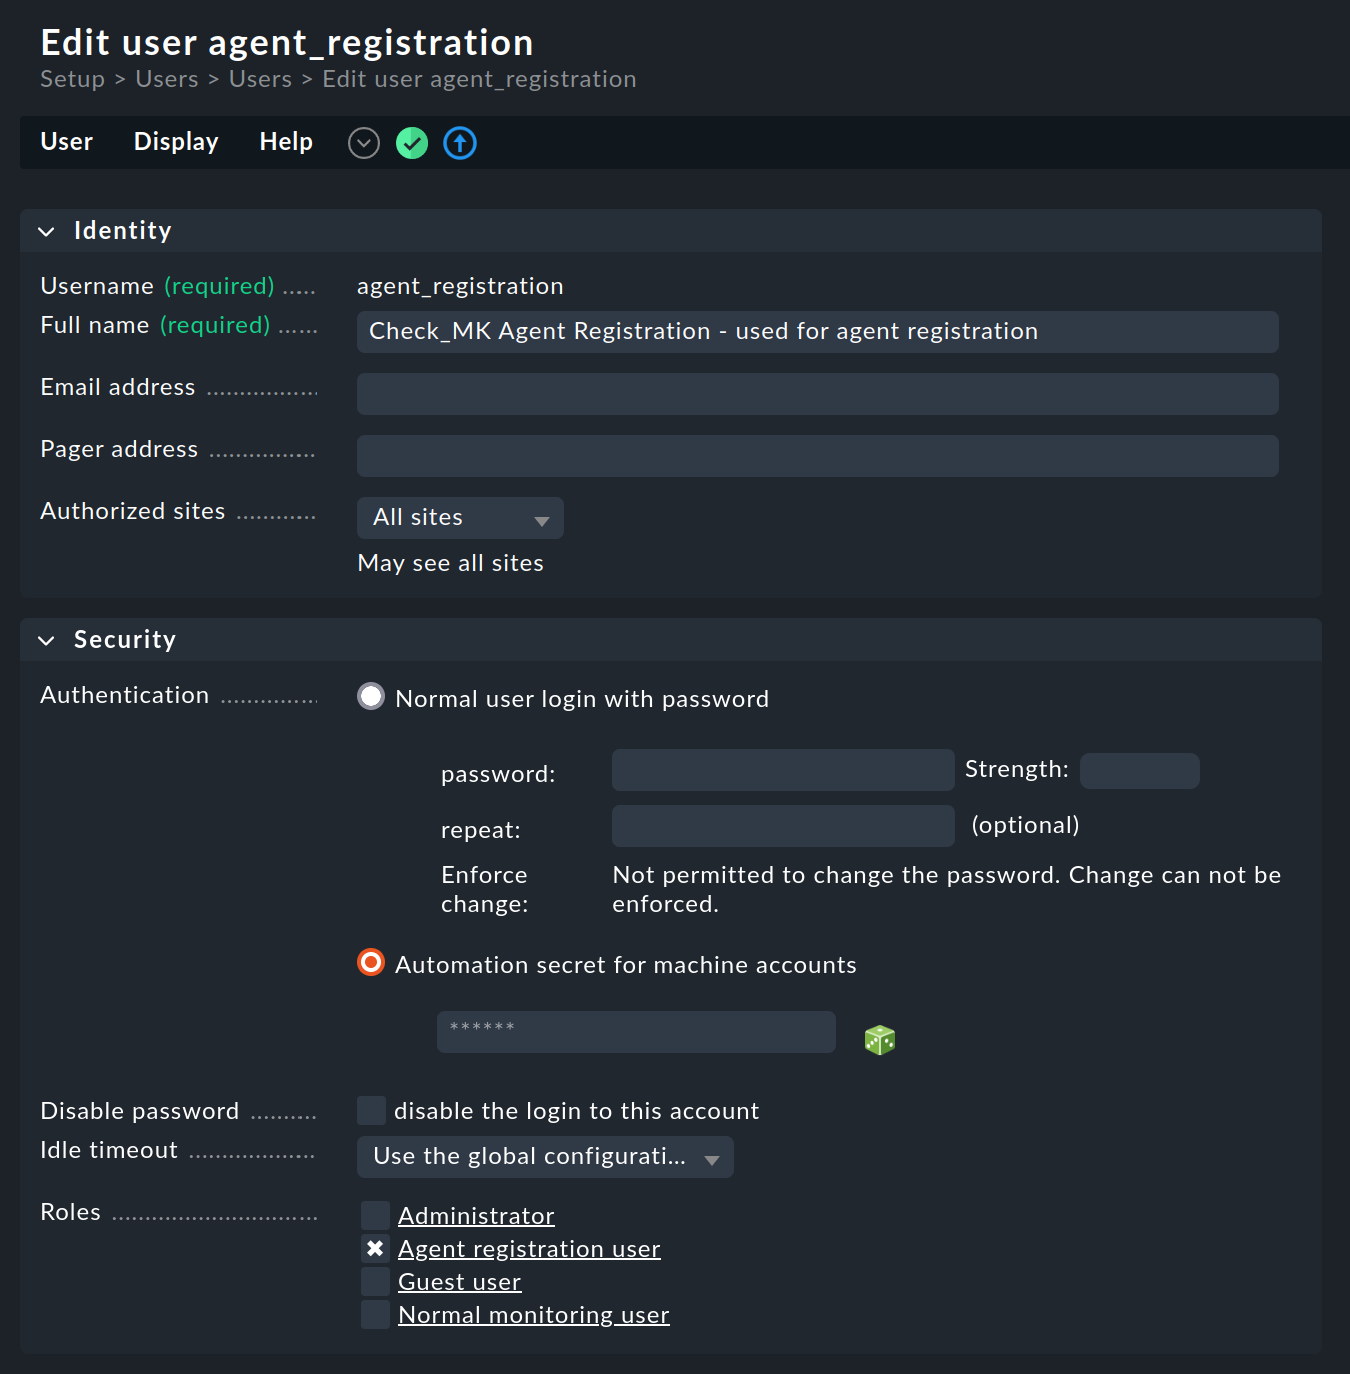Viewport: 1350px width, 1374px height.
Task: Open the User menu
Action: click(66, 142)
